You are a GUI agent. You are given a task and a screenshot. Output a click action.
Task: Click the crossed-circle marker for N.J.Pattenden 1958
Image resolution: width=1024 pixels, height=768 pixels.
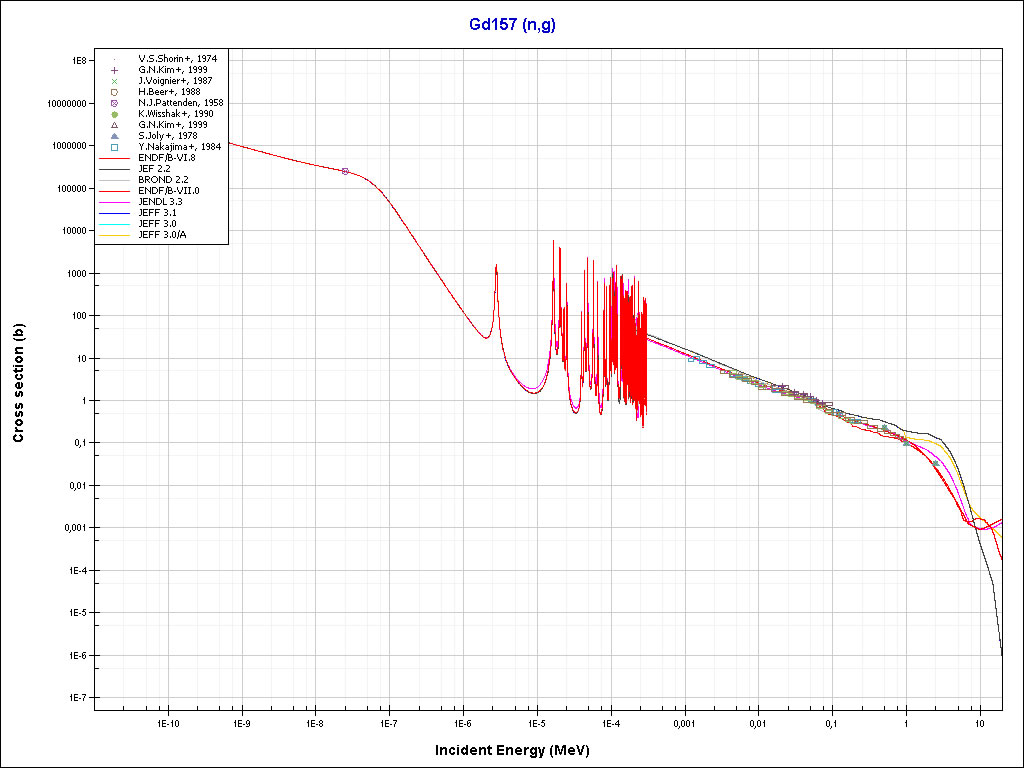115,103
